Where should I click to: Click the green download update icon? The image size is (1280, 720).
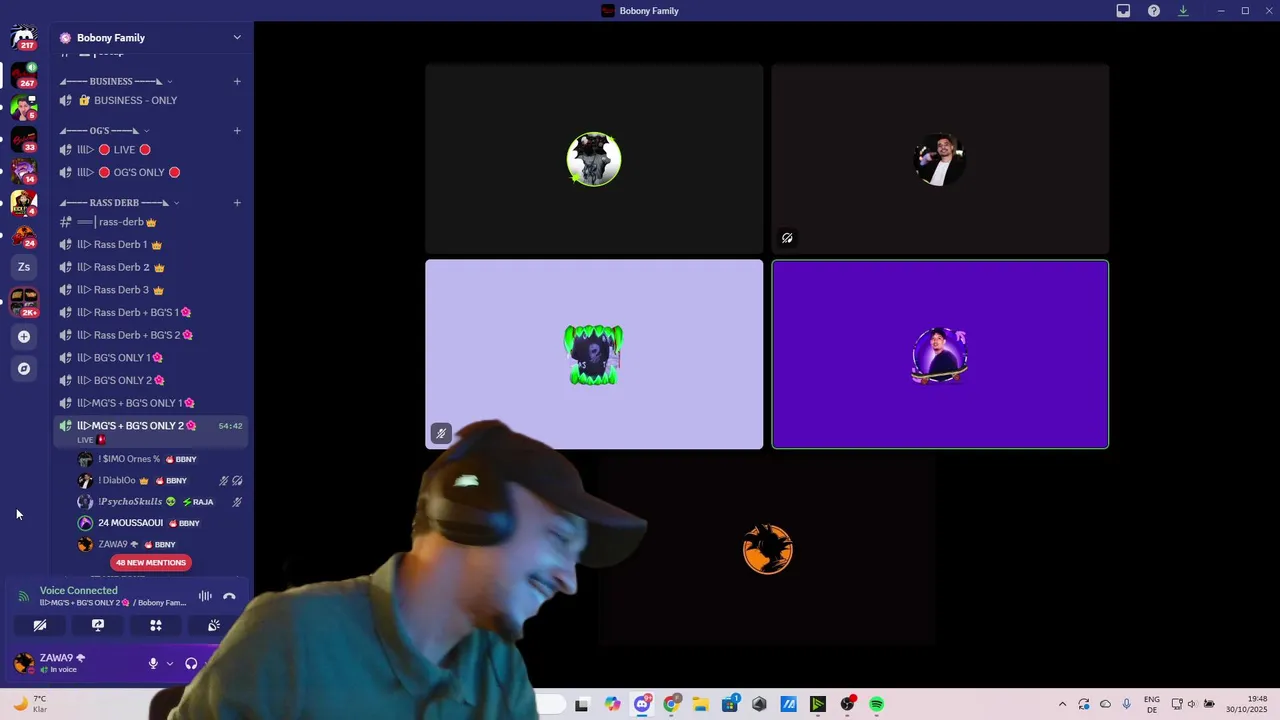1183,11
